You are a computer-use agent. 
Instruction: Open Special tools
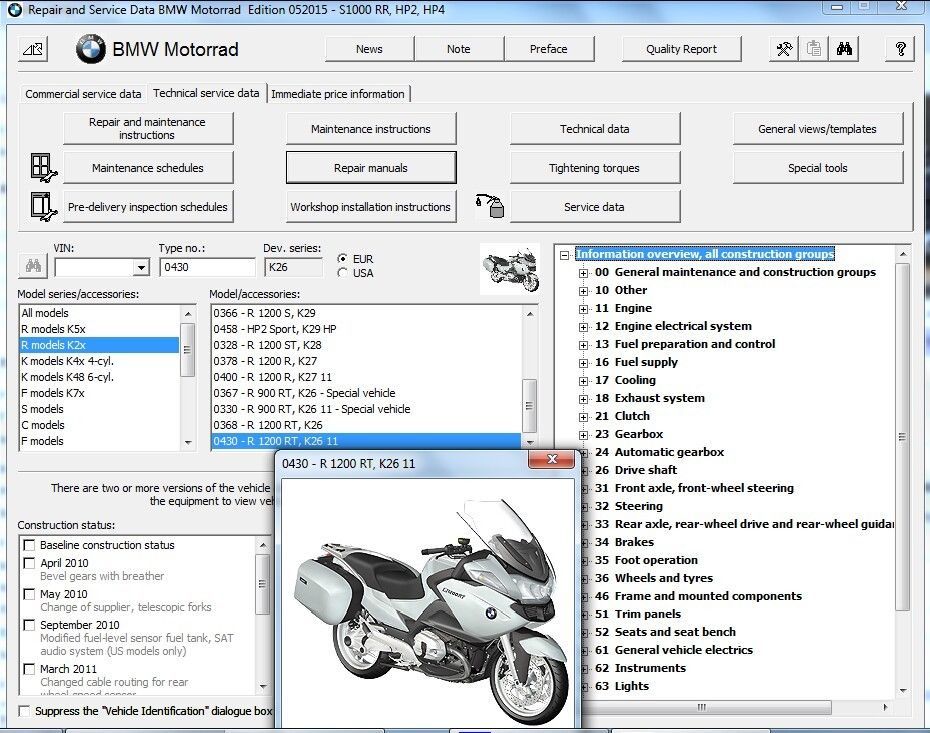click(817, 168)
